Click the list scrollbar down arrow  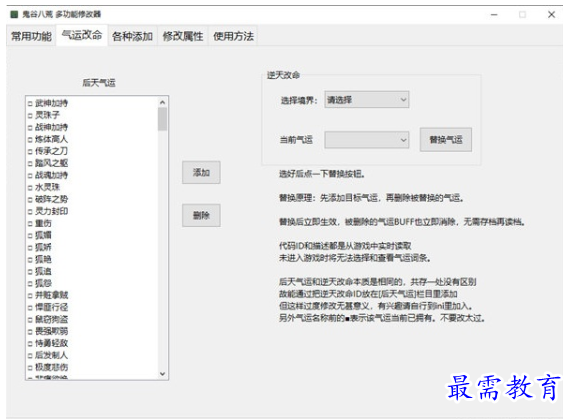pos(163,374)
